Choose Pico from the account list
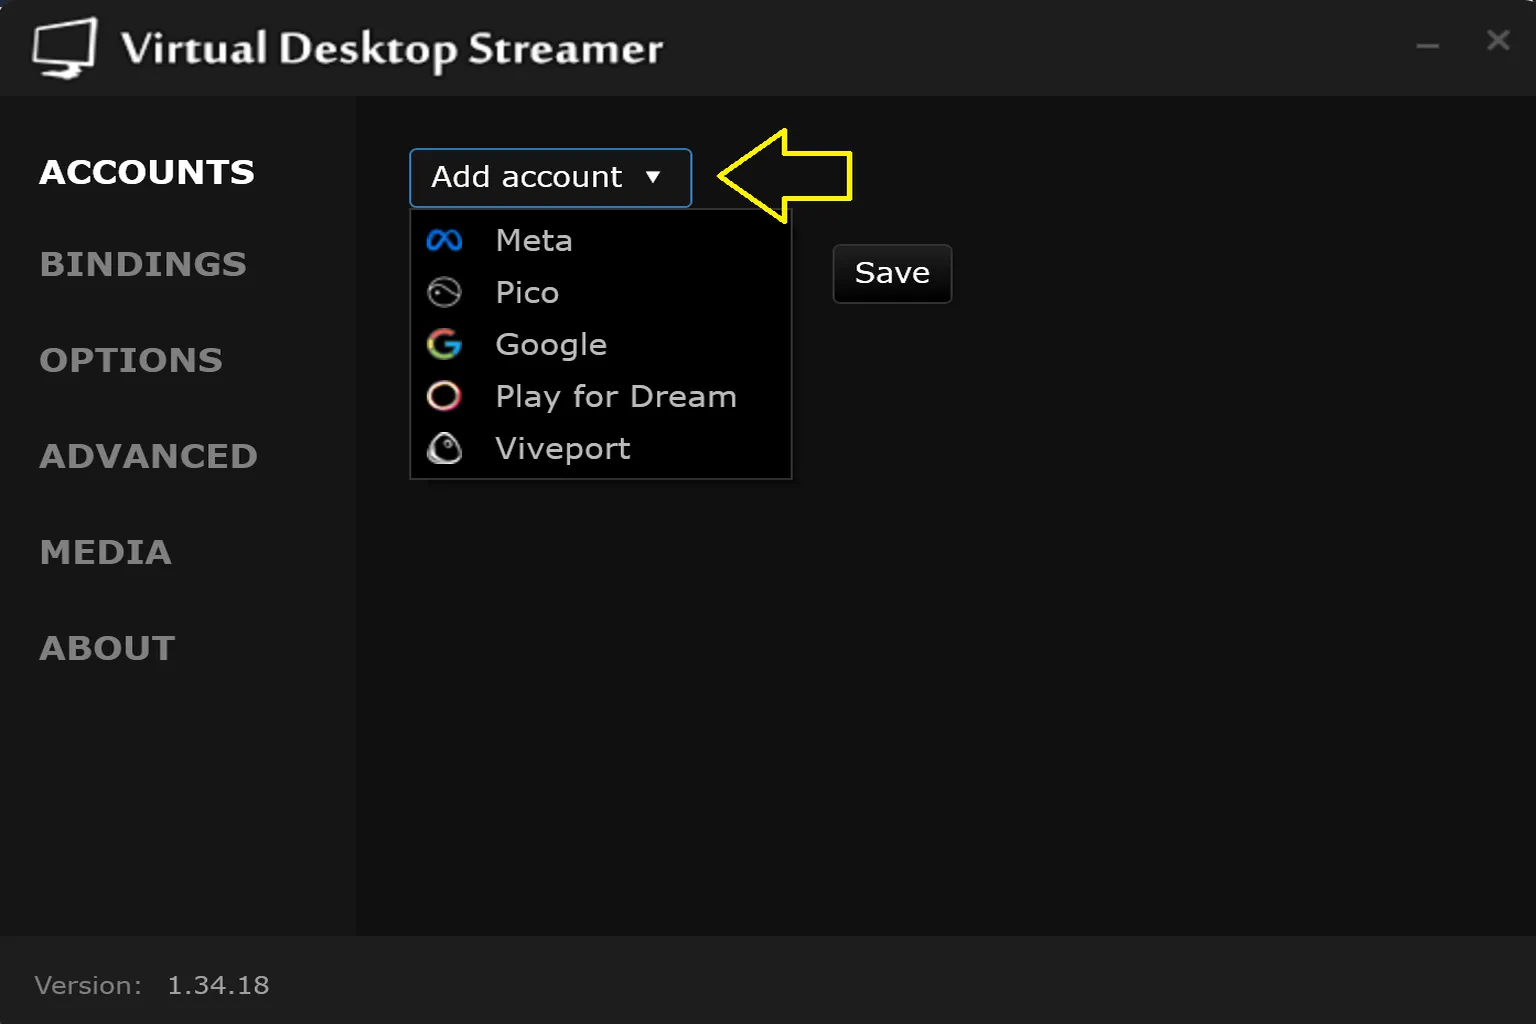This screenshot has width=1536, height=1024. click(x=601, y=292)
